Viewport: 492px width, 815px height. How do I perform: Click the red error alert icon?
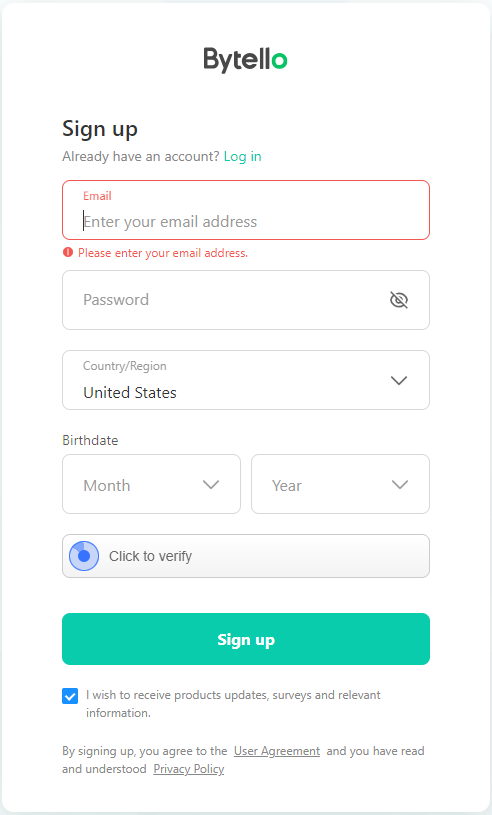68,253
